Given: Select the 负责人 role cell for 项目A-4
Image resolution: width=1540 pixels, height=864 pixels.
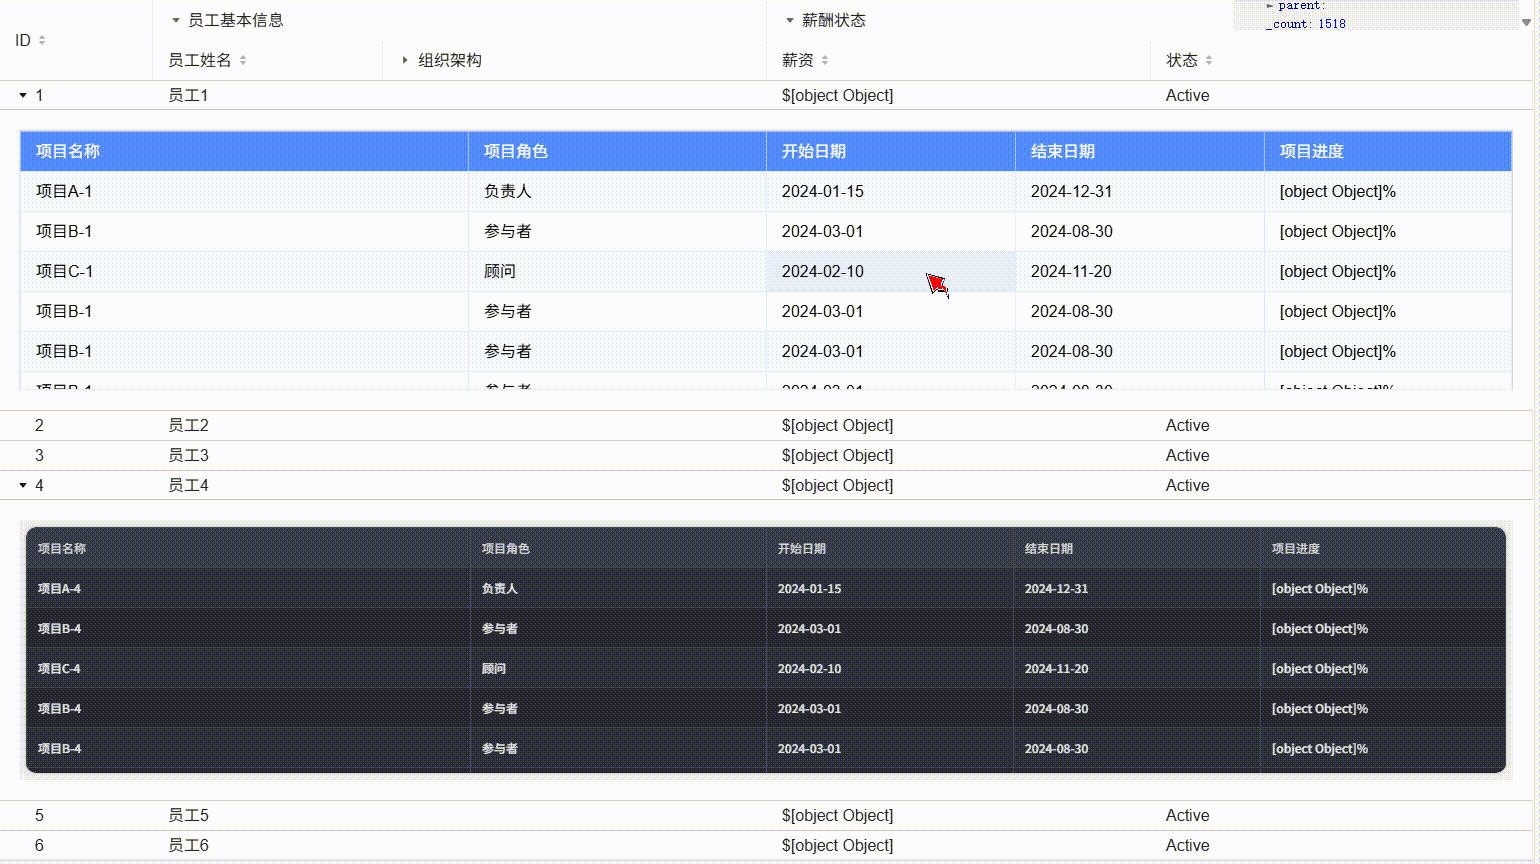Looking at the screenshot, I should (618, 588).
